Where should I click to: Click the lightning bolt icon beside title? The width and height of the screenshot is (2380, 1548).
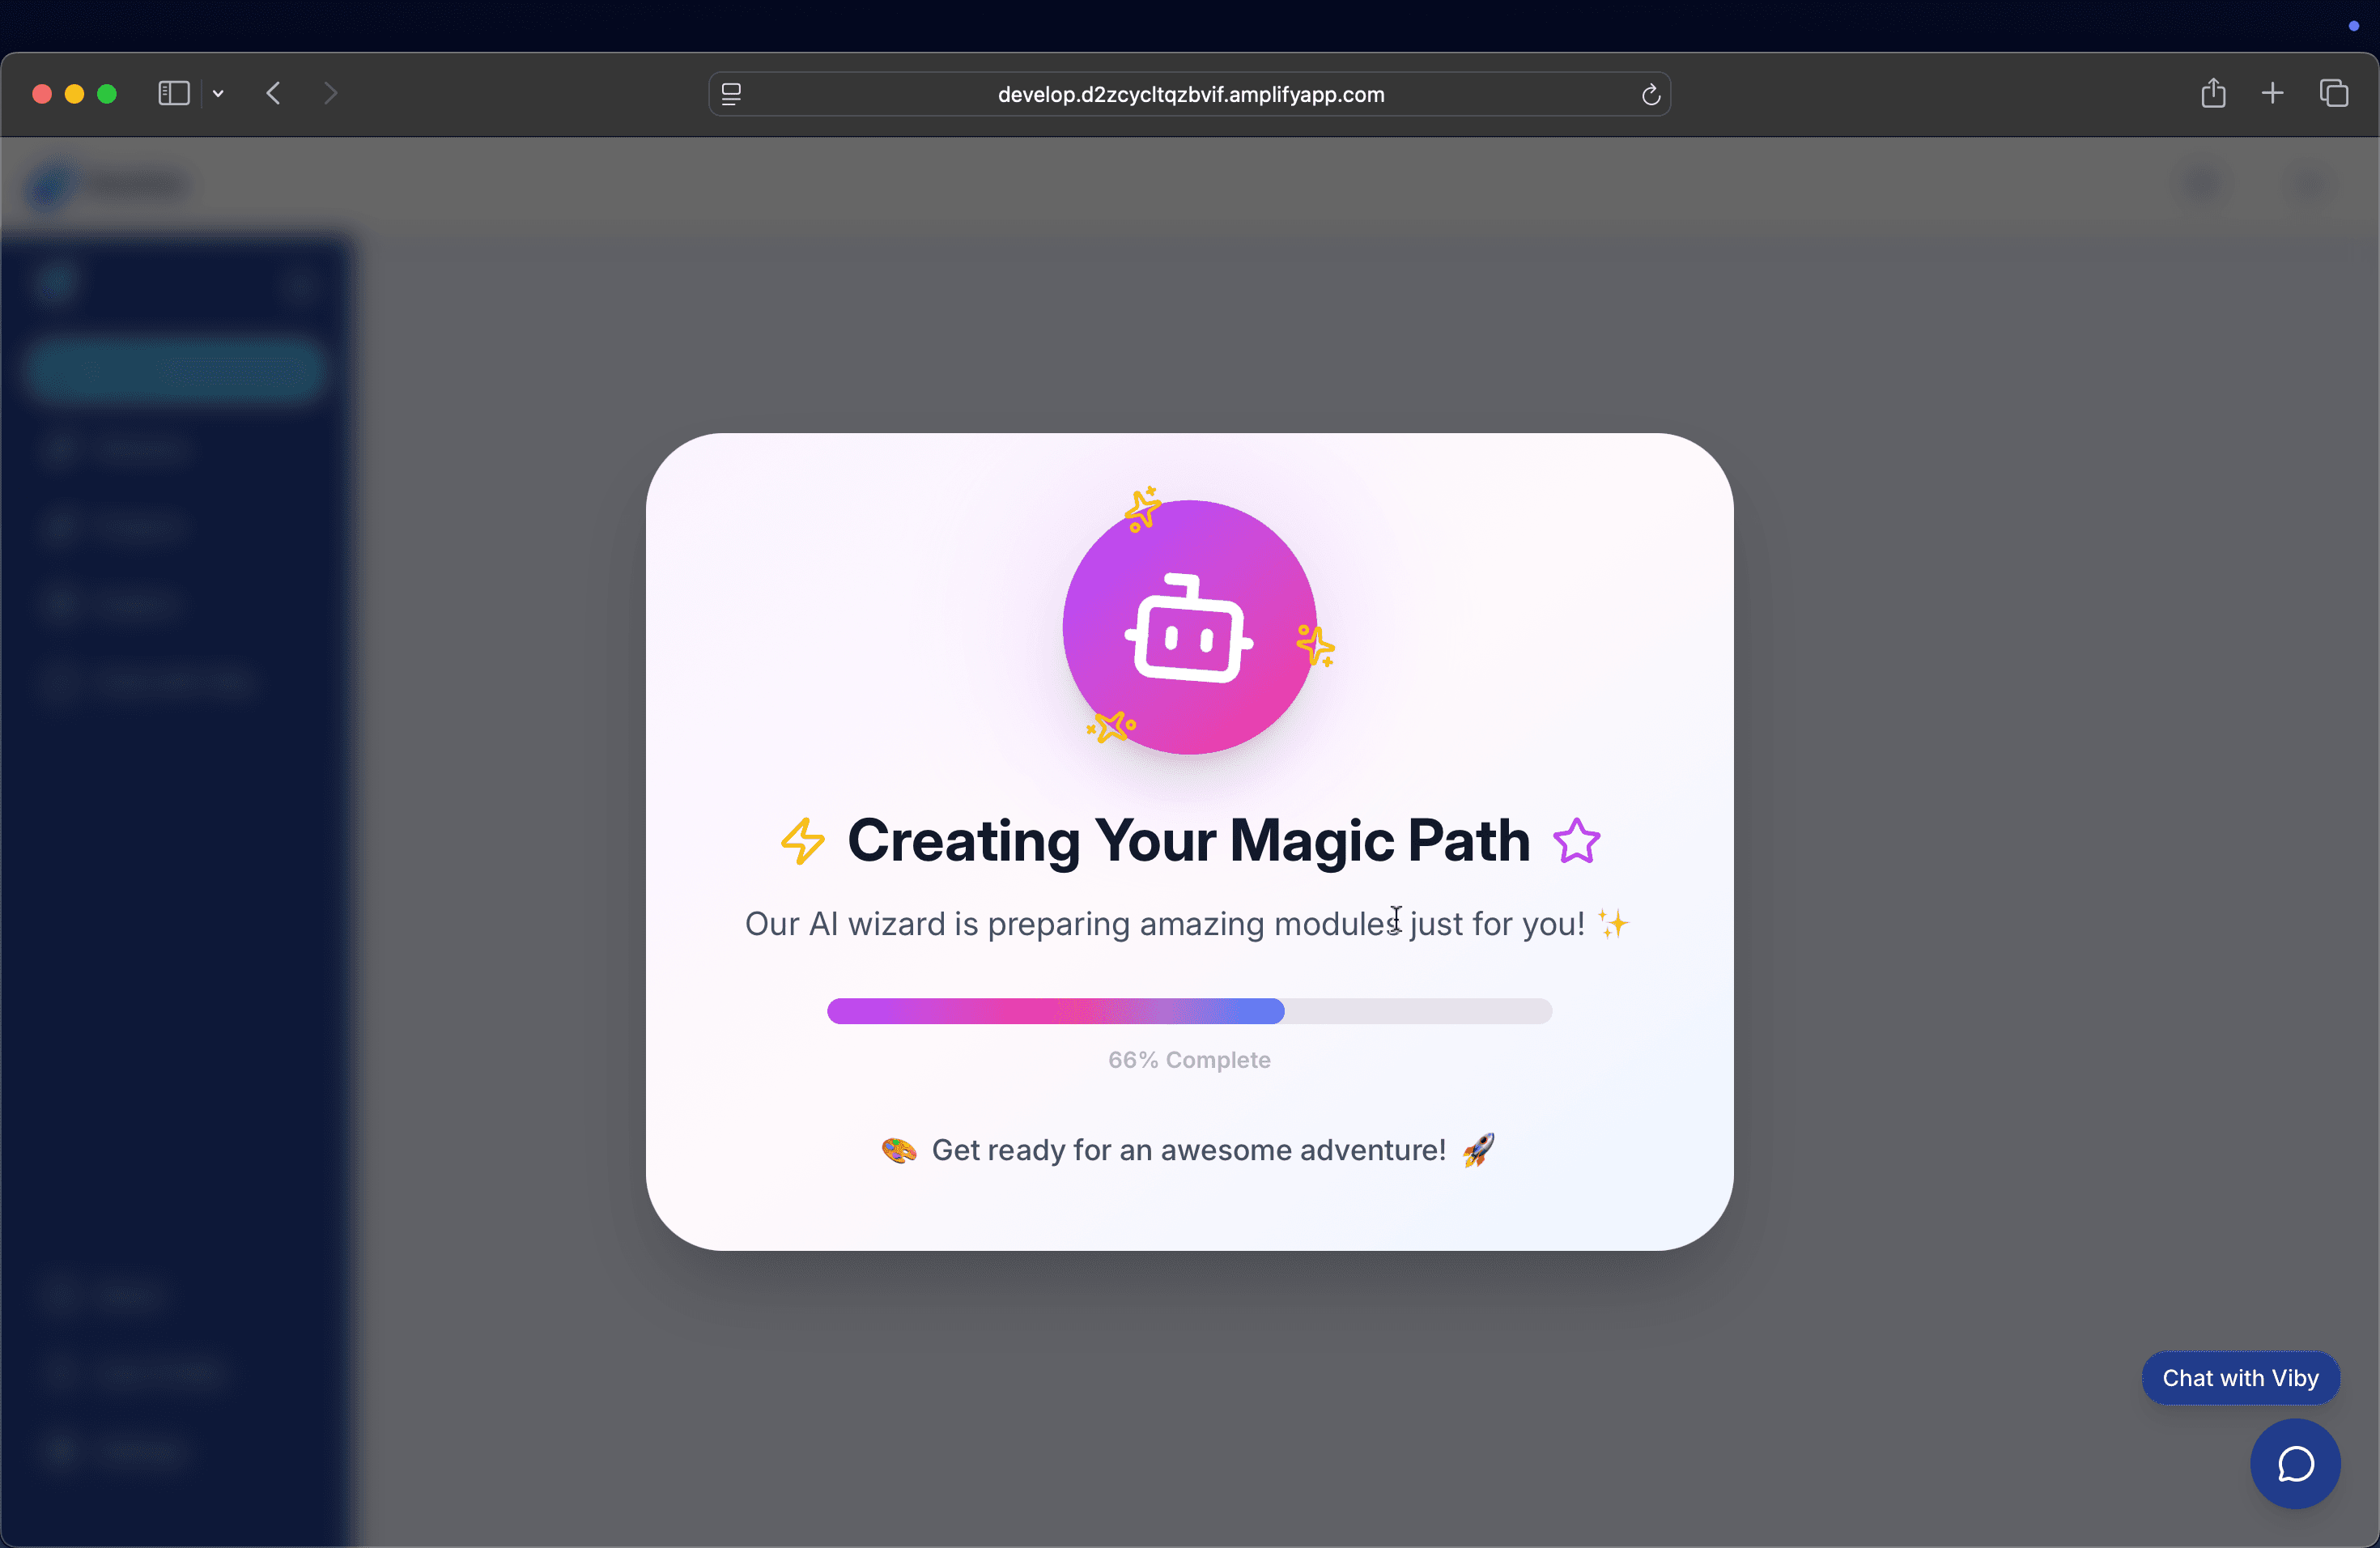[803, 841]
